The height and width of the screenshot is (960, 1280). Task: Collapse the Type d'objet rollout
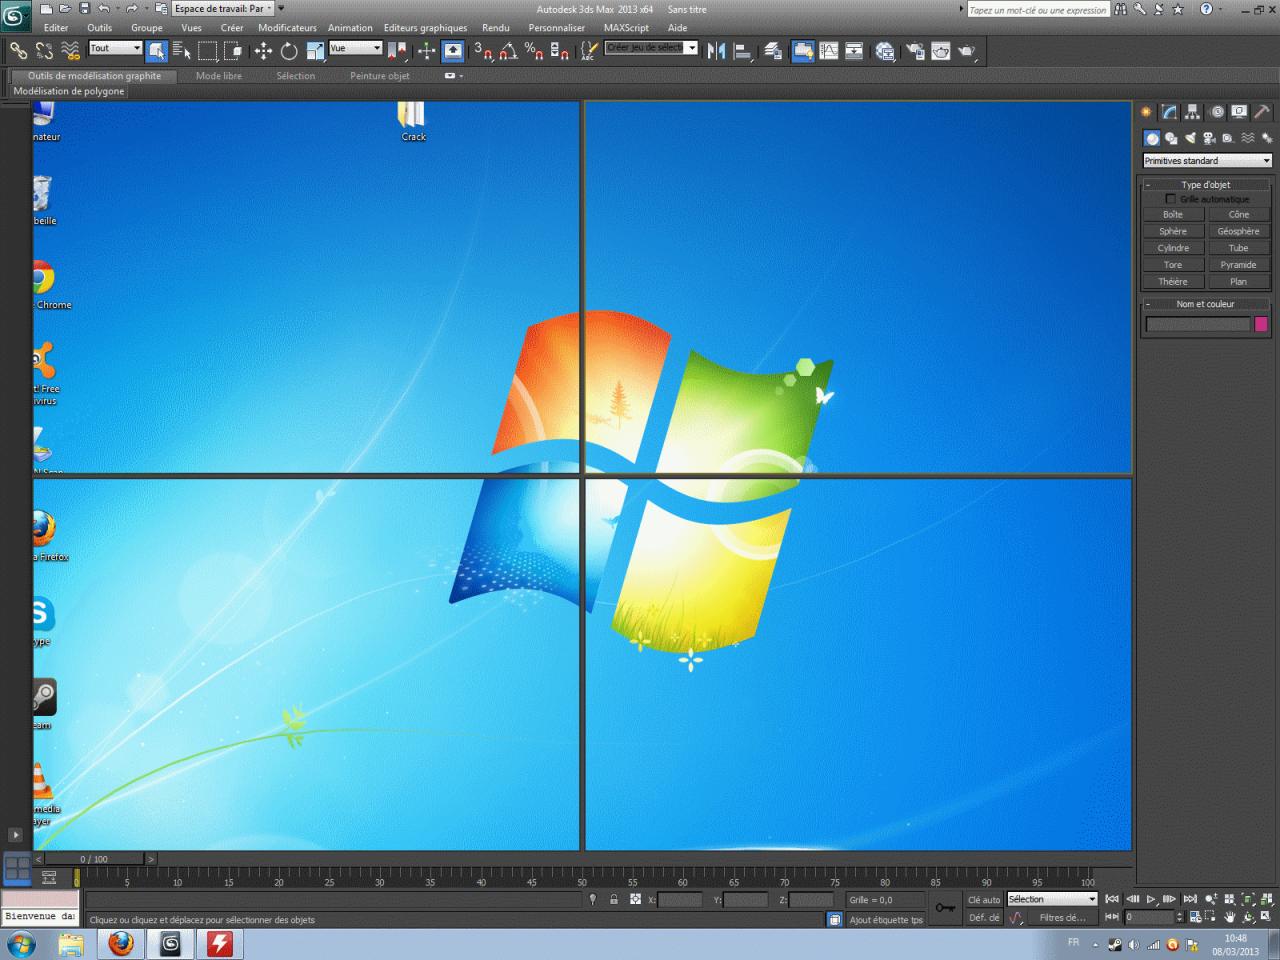[1206, 185]
